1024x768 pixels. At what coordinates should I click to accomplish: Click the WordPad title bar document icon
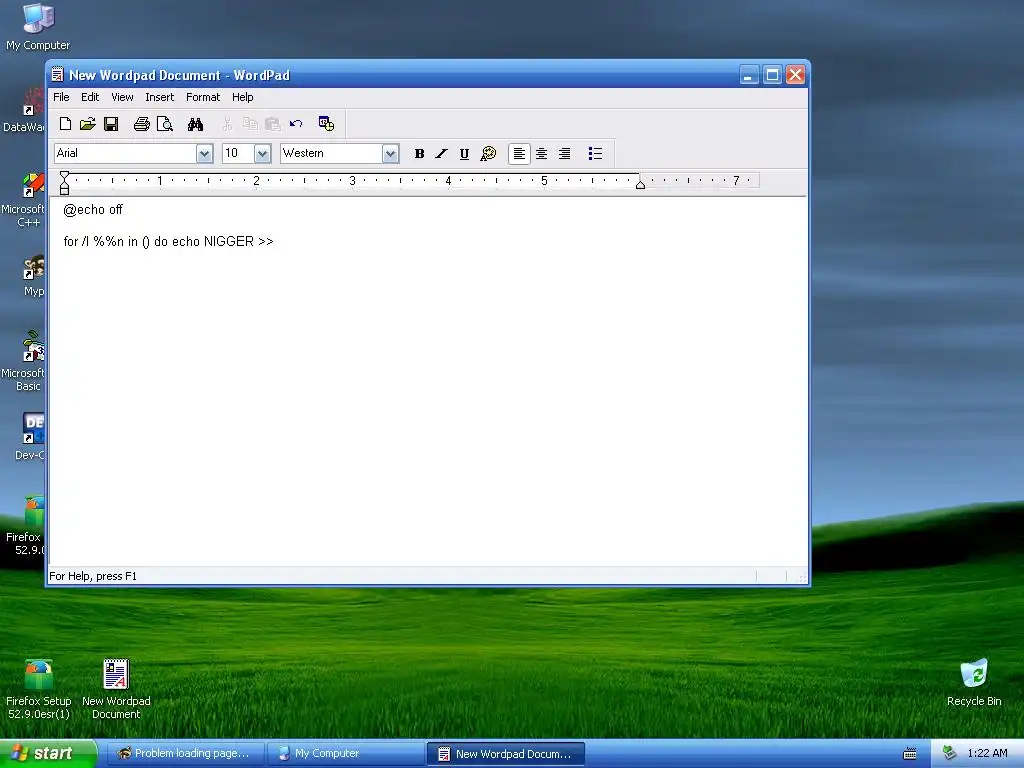tap(57, 74)
